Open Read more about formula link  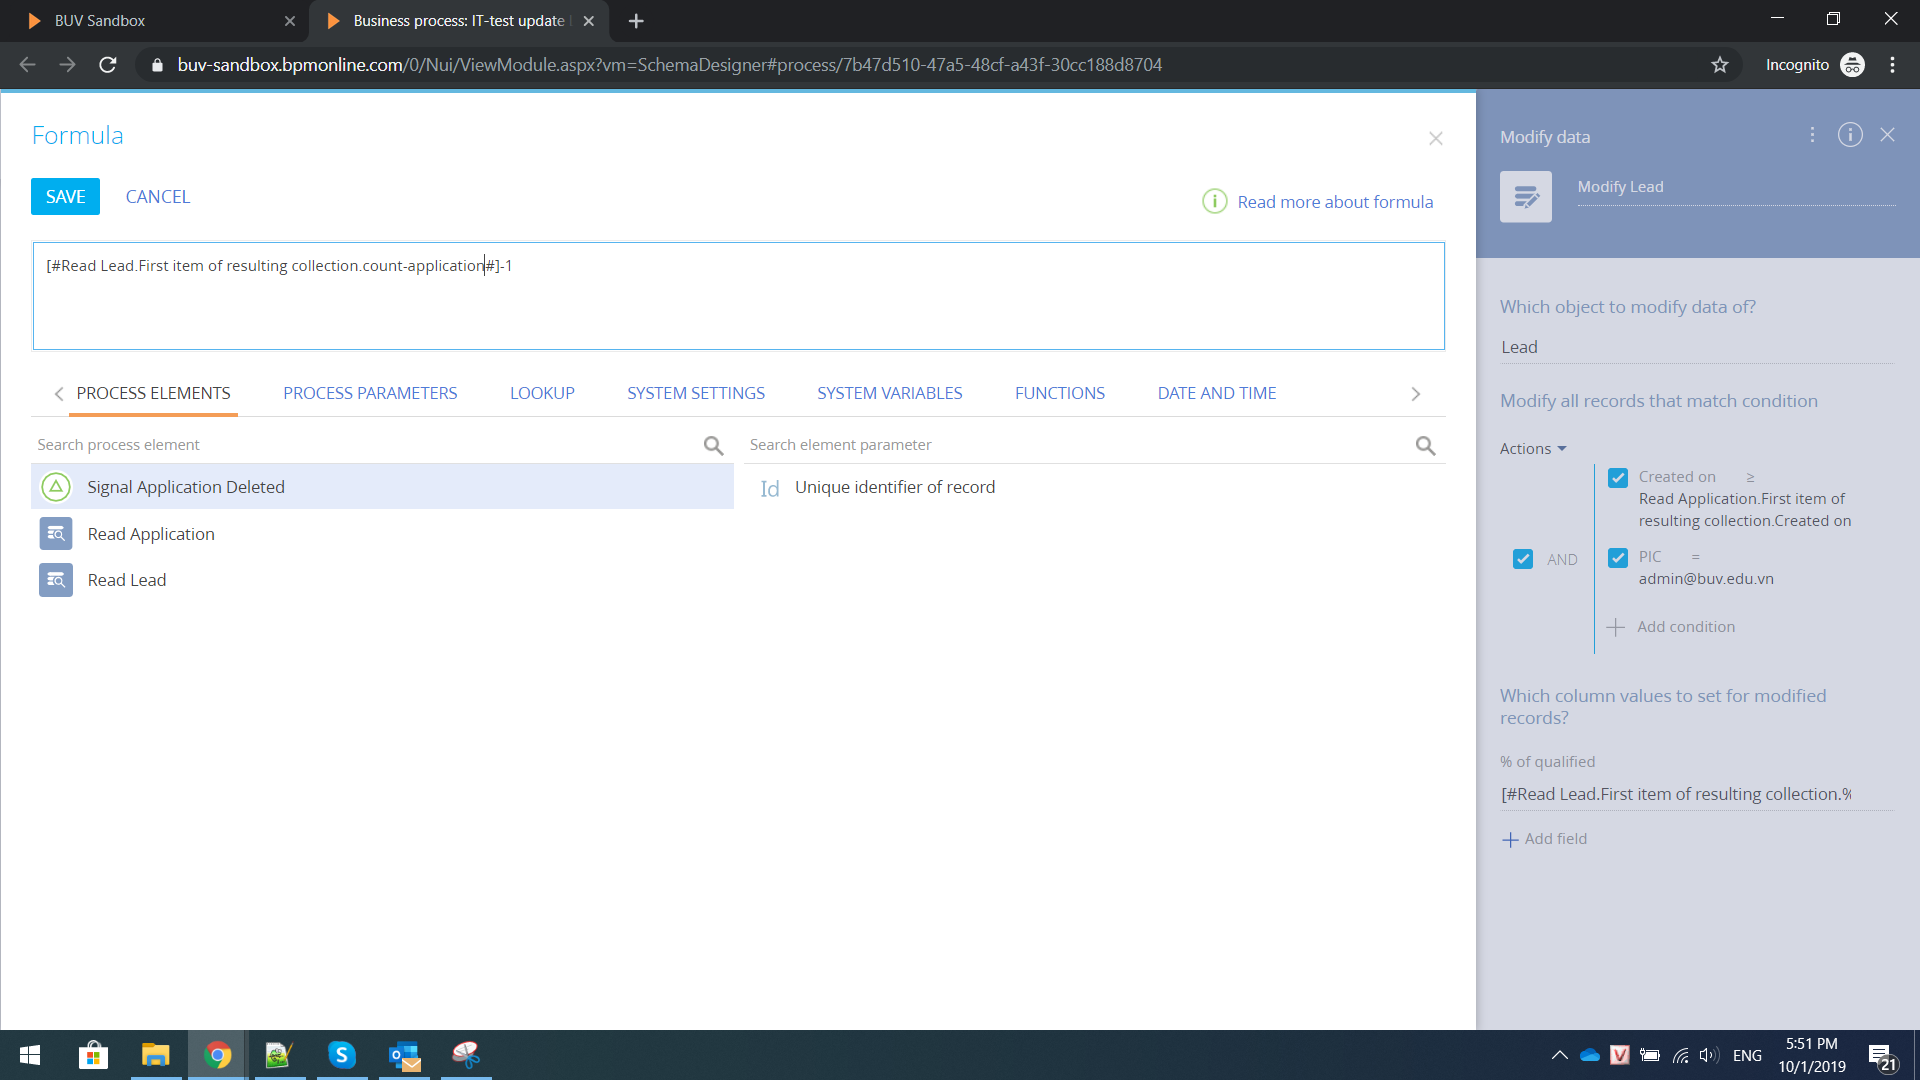point(1335,202)
